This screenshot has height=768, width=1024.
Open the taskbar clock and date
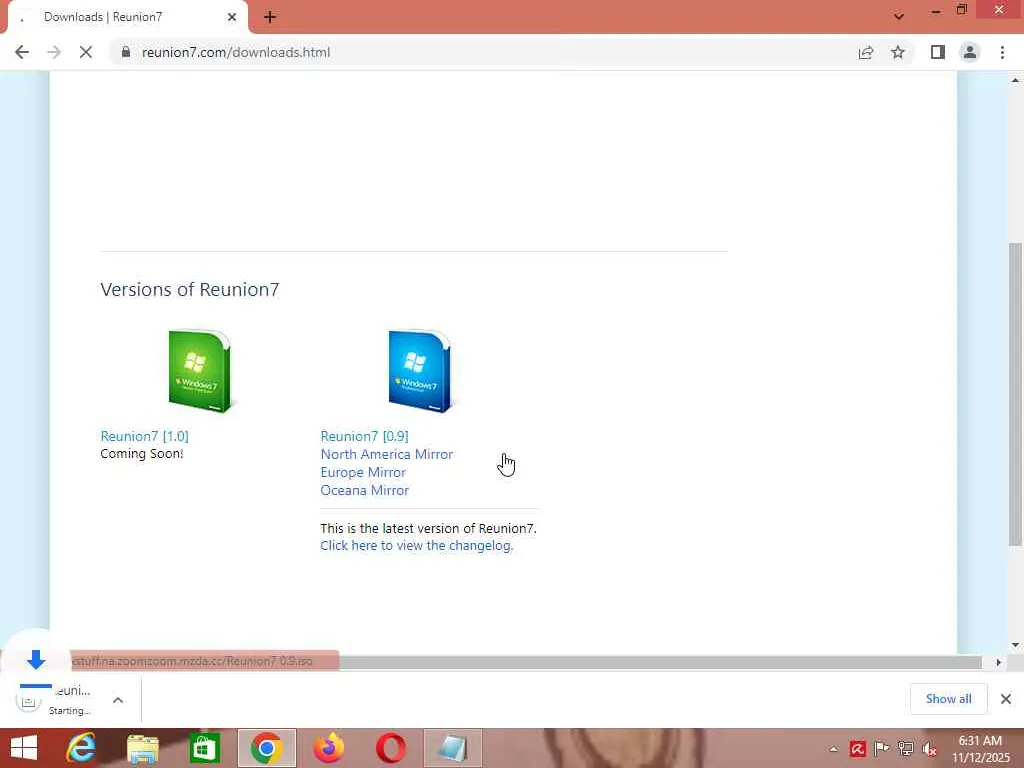[980, 749]
